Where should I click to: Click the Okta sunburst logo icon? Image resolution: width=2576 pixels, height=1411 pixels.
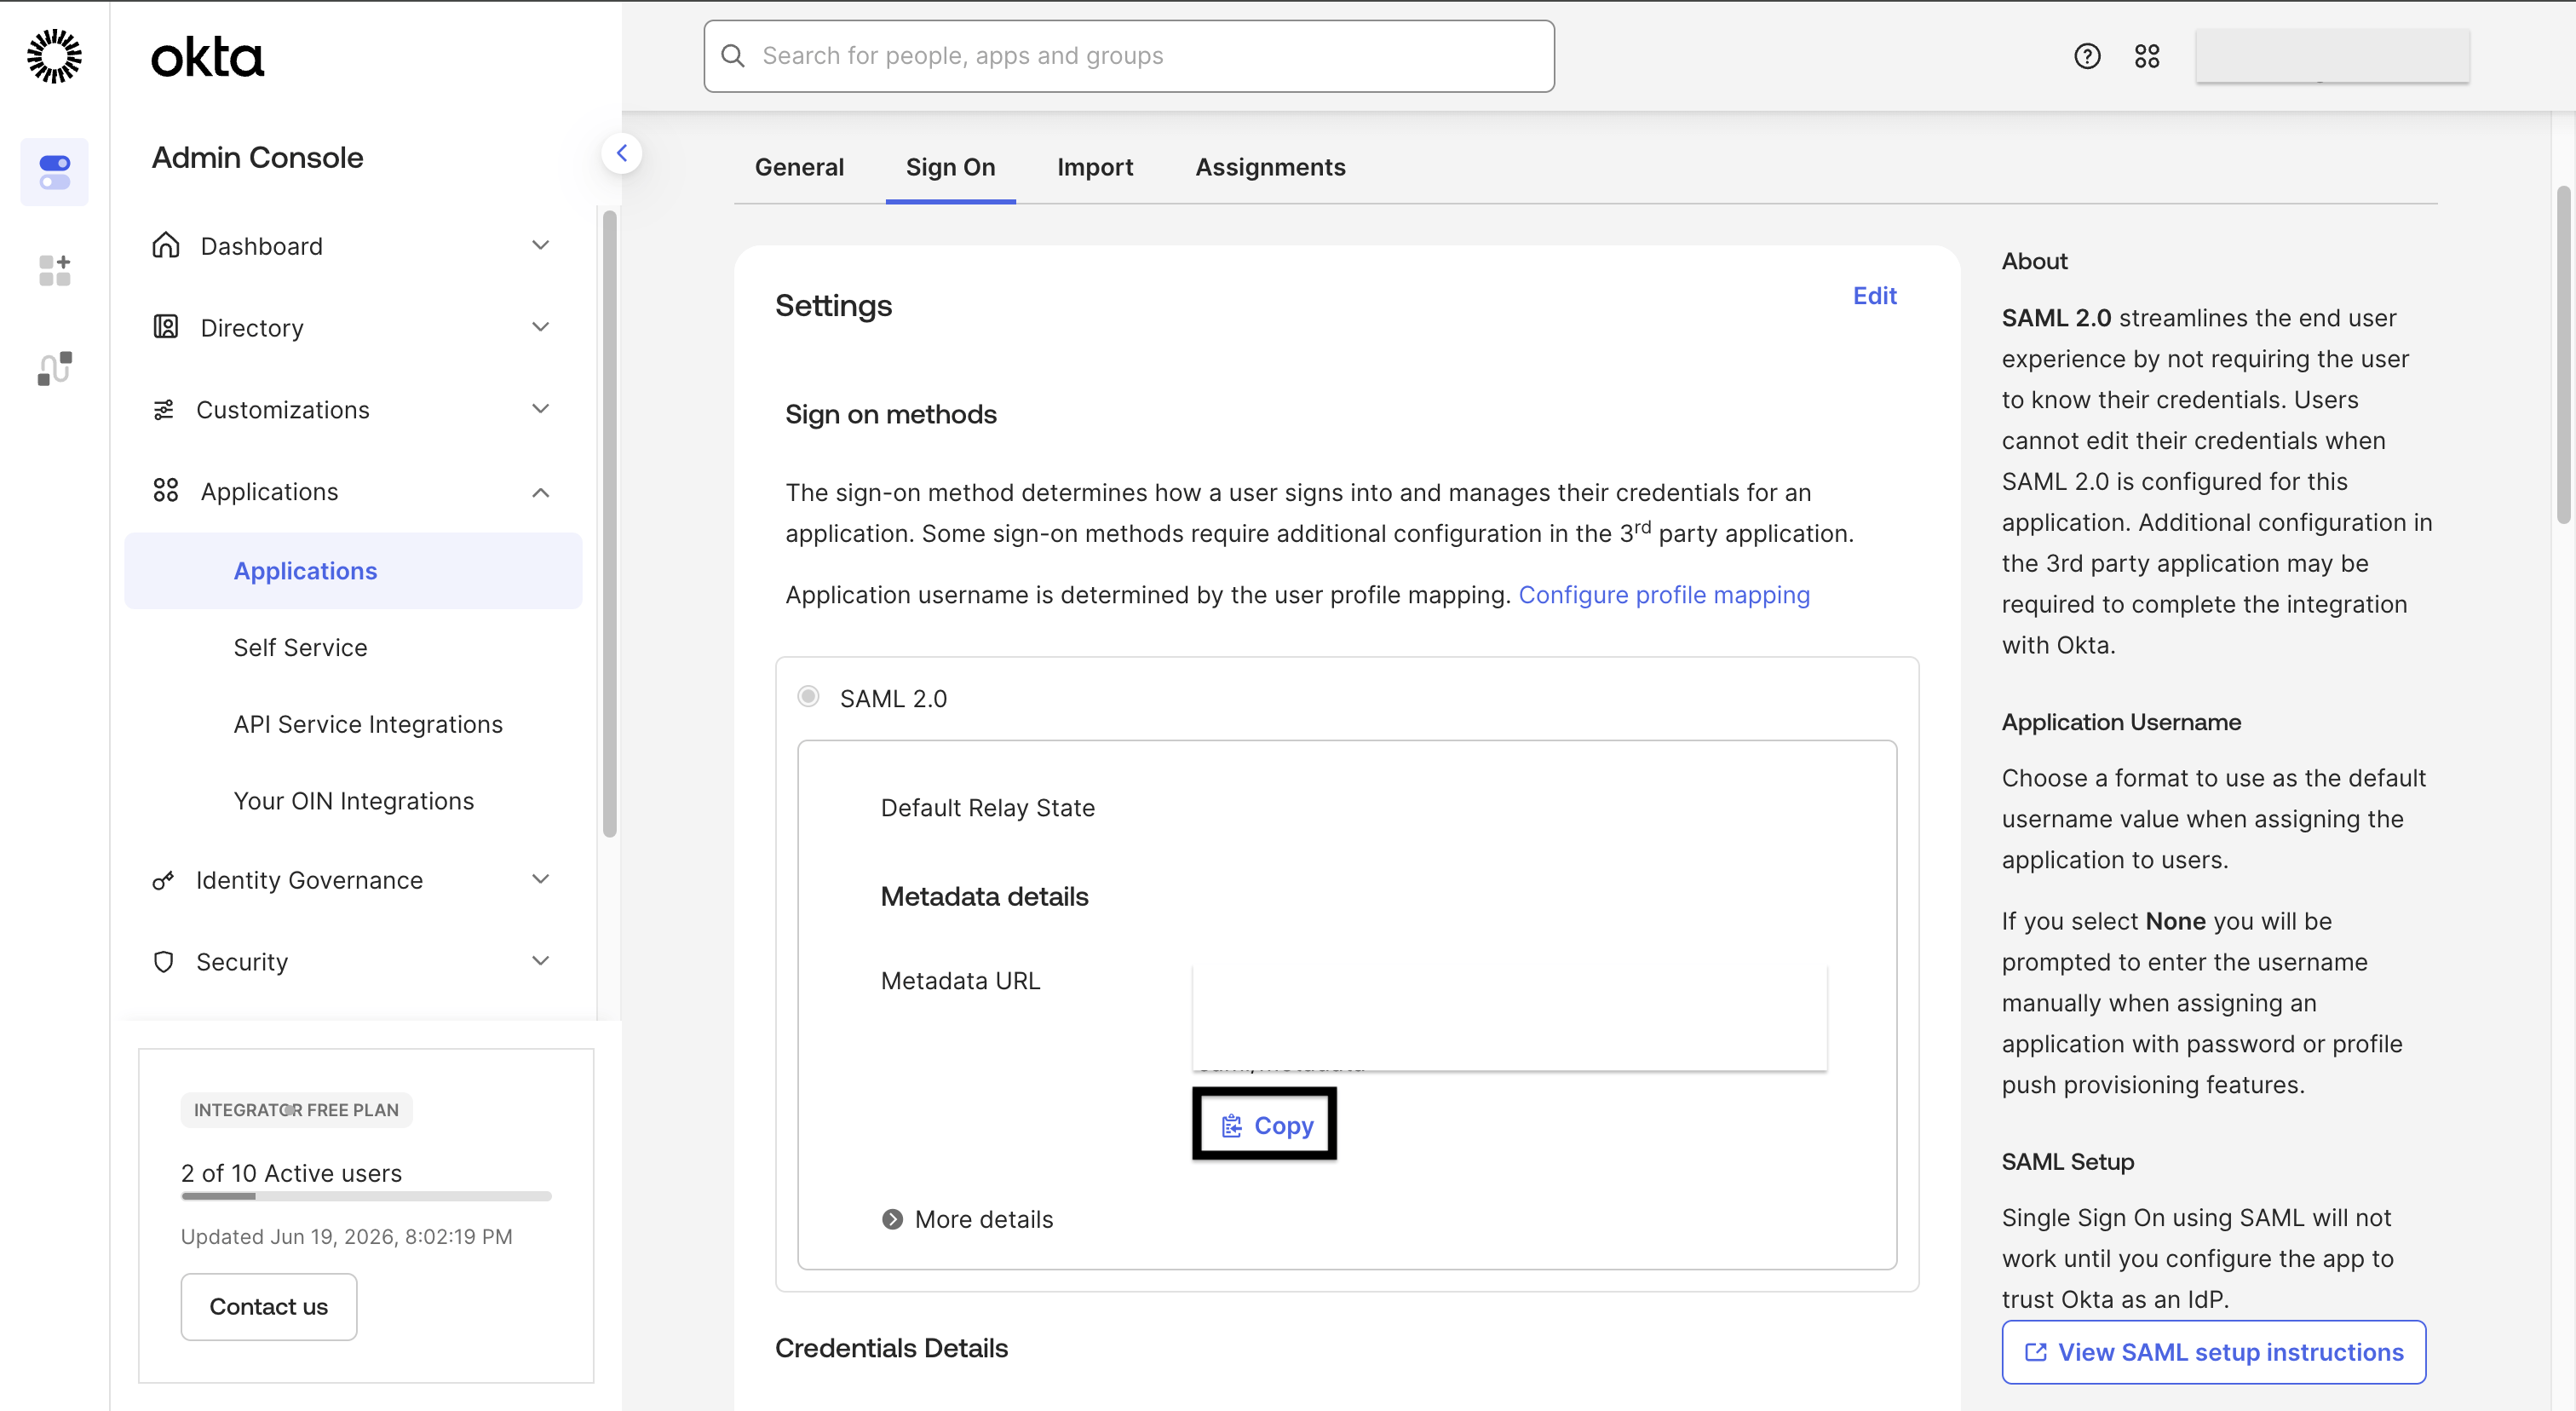tap(54, 56)
